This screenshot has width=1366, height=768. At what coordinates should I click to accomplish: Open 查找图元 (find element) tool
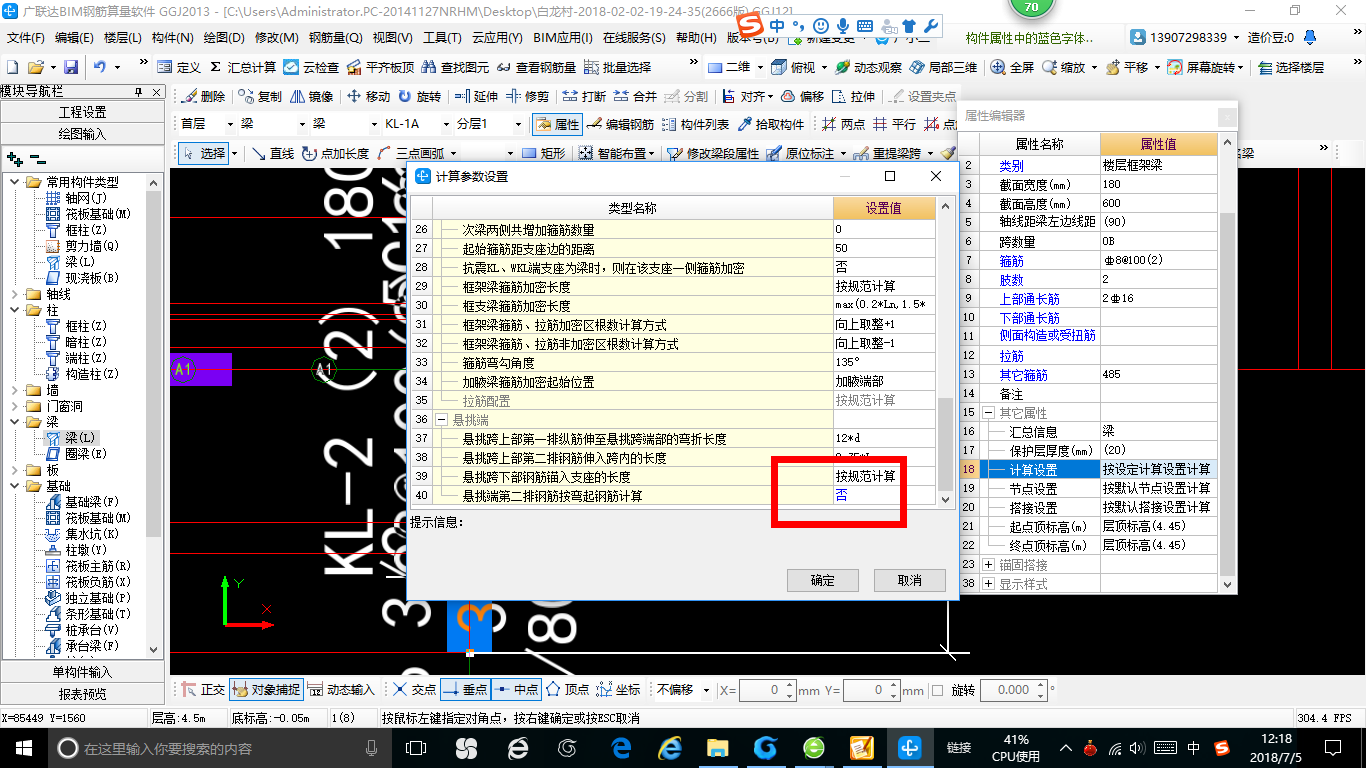tap(455, 67)
